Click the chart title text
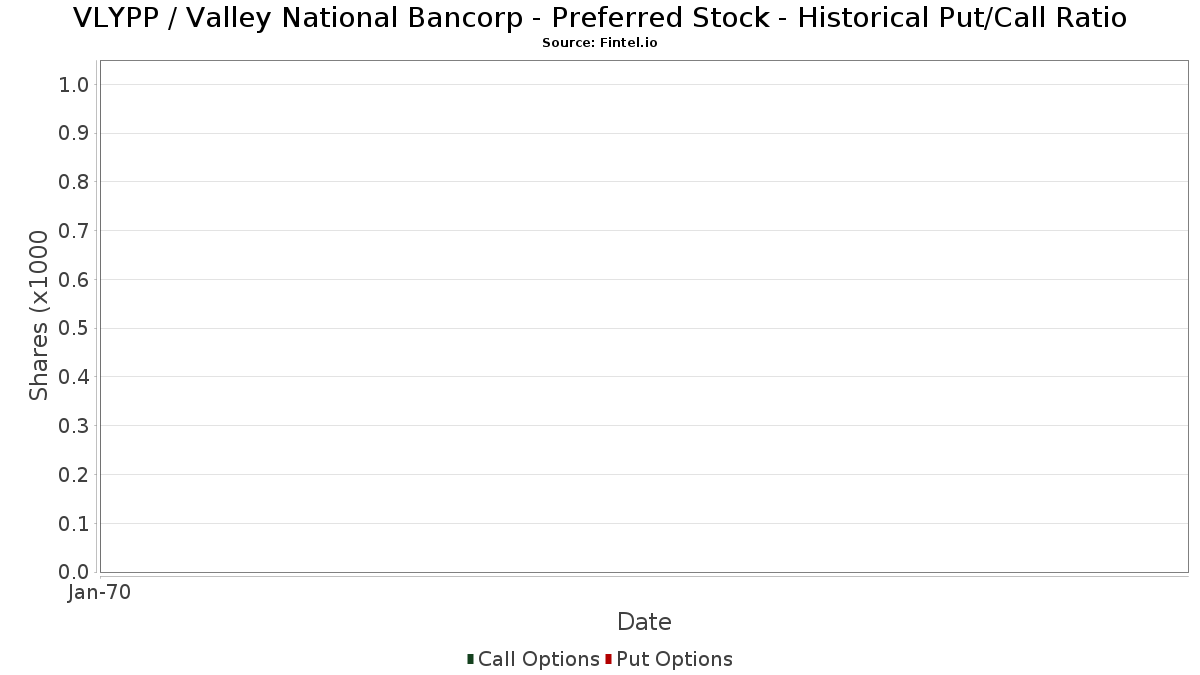 [600, 18]
